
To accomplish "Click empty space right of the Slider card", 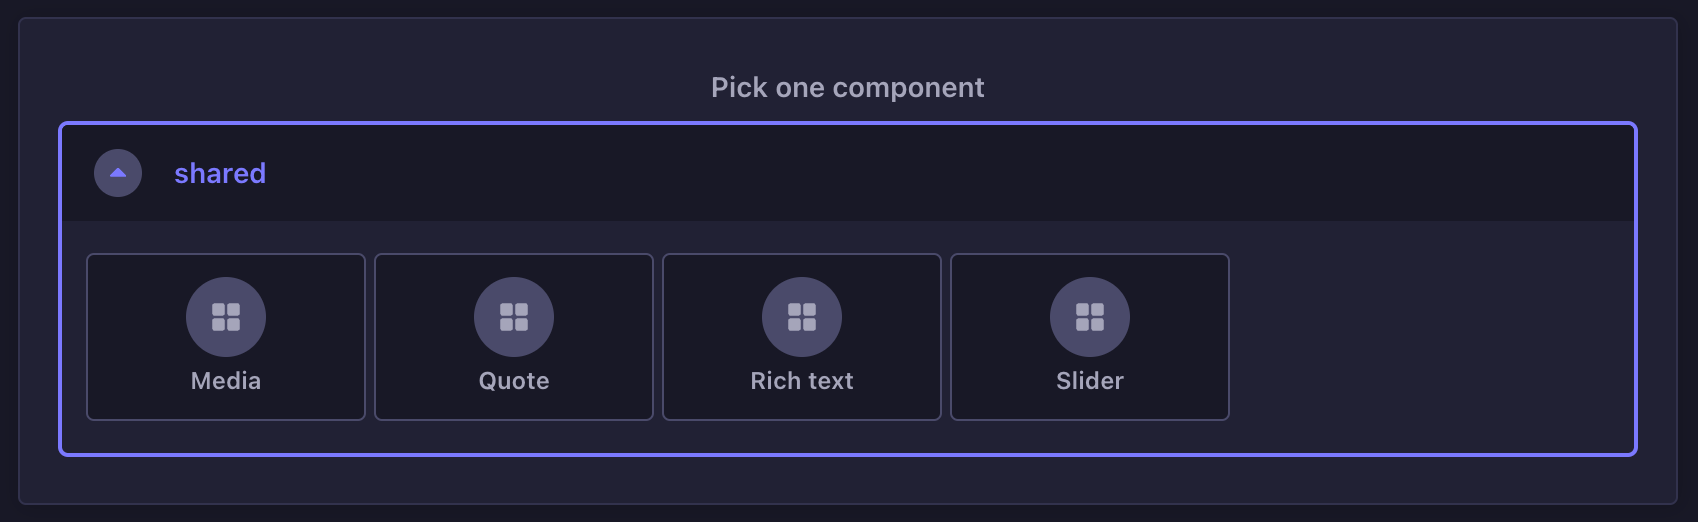I will point(1430,337).
